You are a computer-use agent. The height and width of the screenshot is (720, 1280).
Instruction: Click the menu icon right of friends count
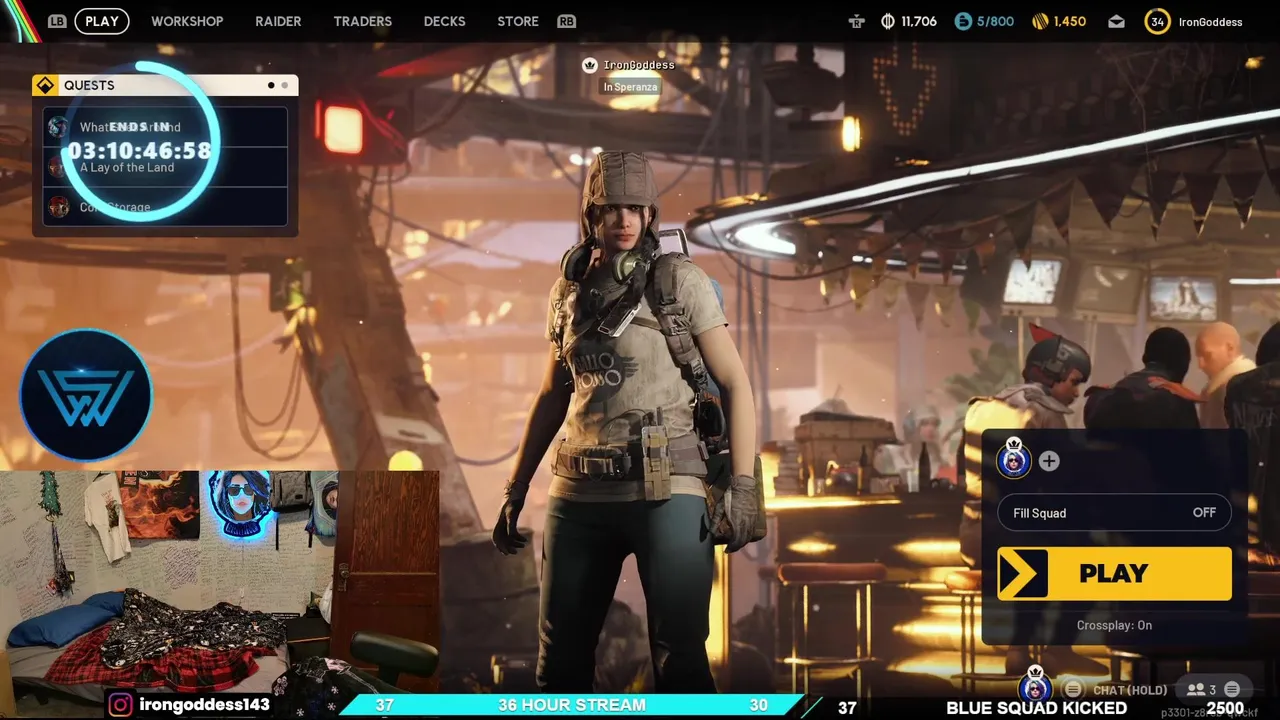point(1232,689)
